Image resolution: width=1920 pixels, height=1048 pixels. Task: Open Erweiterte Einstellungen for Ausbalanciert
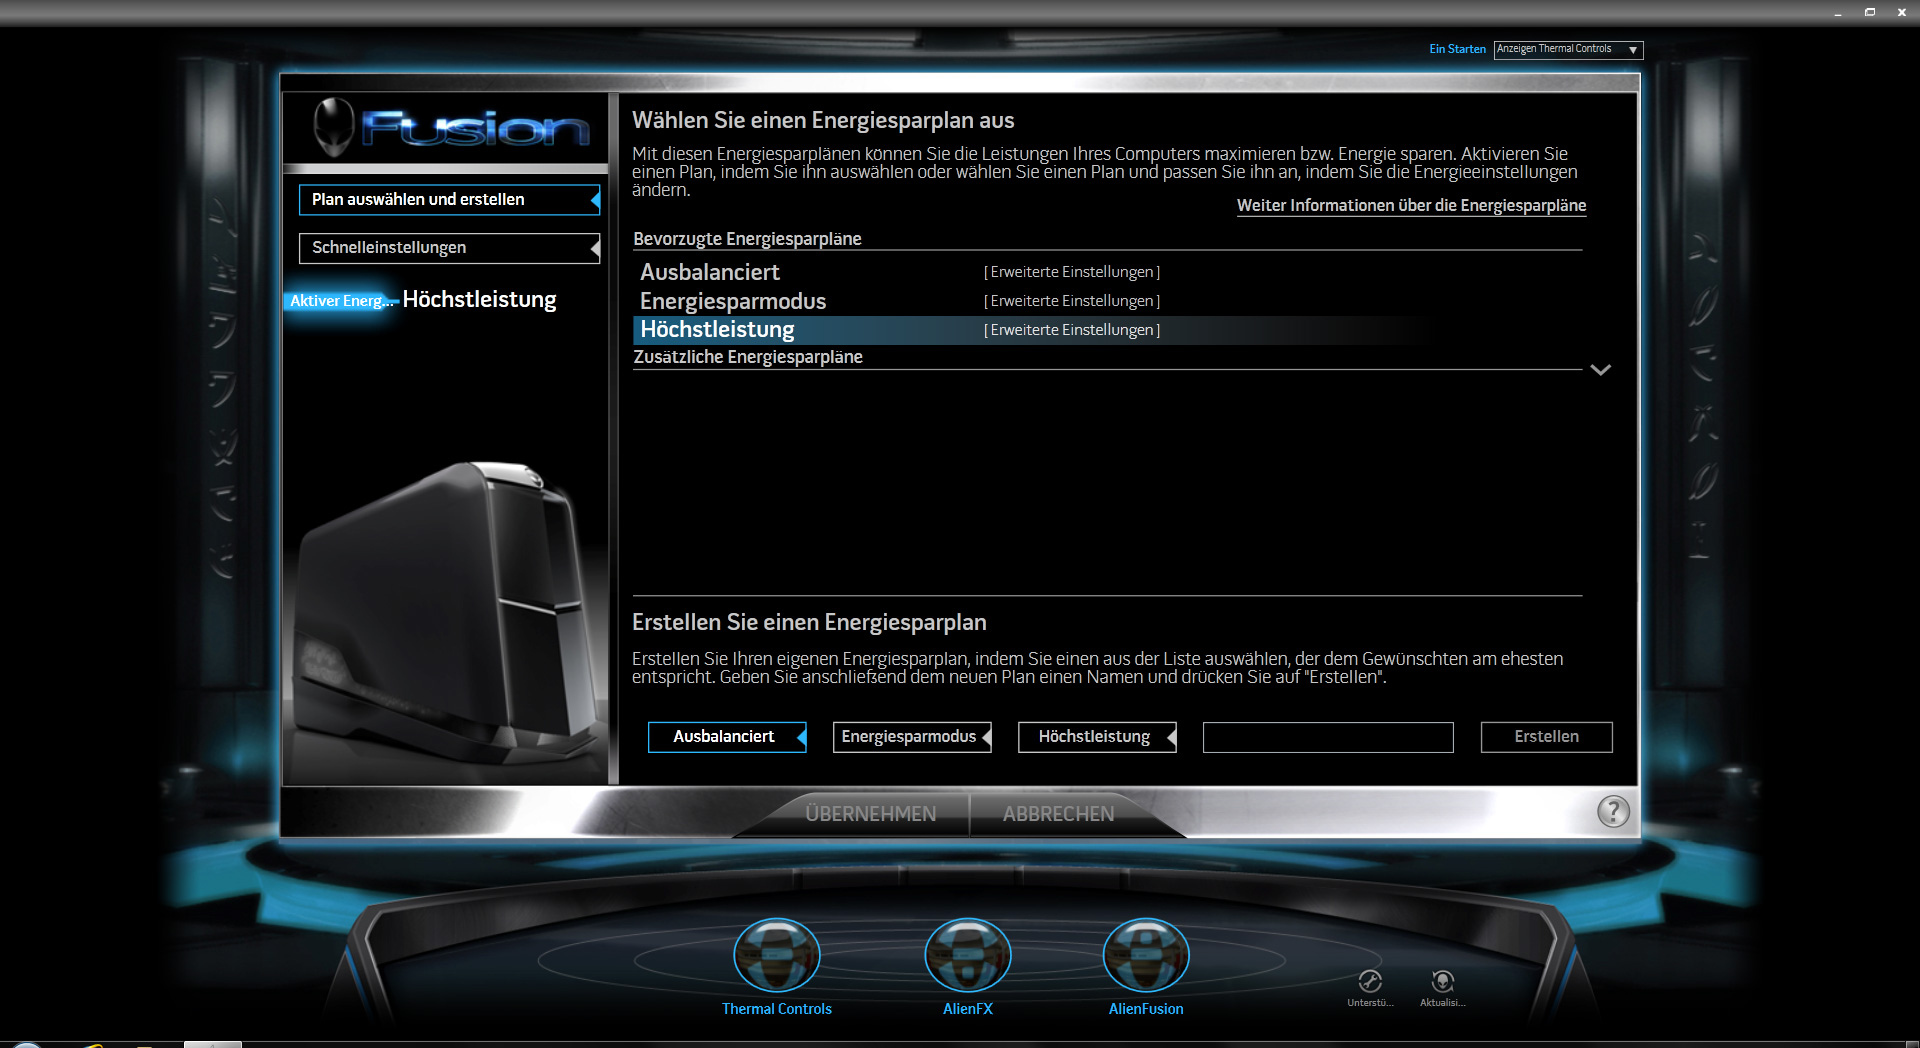(1072, 272)
